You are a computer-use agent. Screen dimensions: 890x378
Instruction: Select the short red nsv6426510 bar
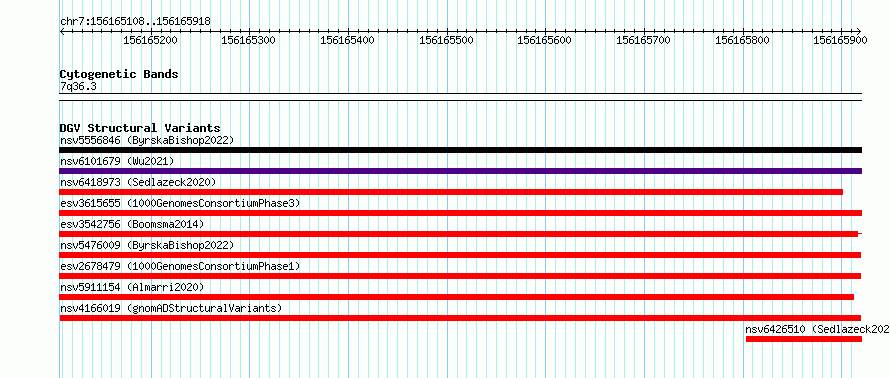804,339
